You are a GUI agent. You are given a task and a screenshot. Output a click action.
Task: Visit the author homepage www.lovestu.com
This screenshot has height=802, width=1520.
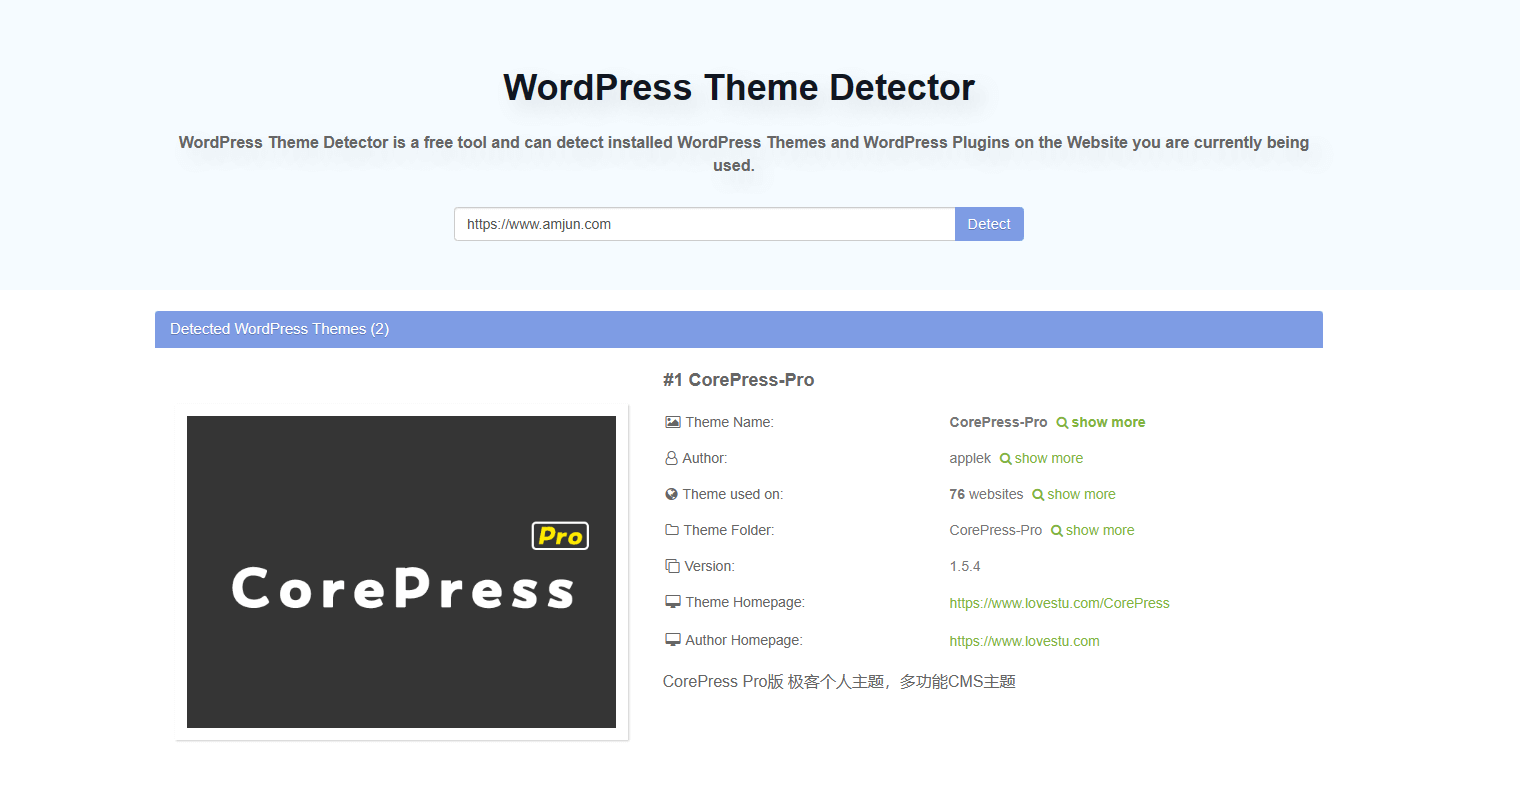1024,641
